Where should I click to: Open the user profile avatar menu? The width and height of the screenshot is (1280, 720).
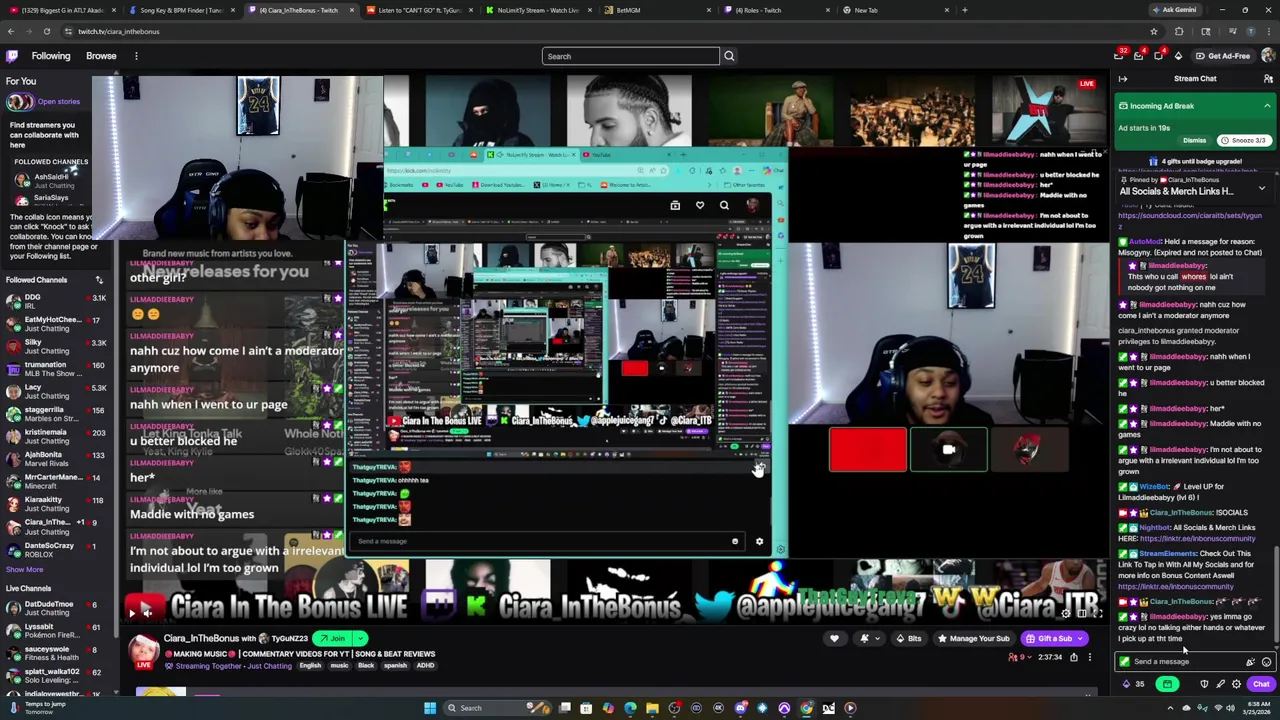point(1267,56)
